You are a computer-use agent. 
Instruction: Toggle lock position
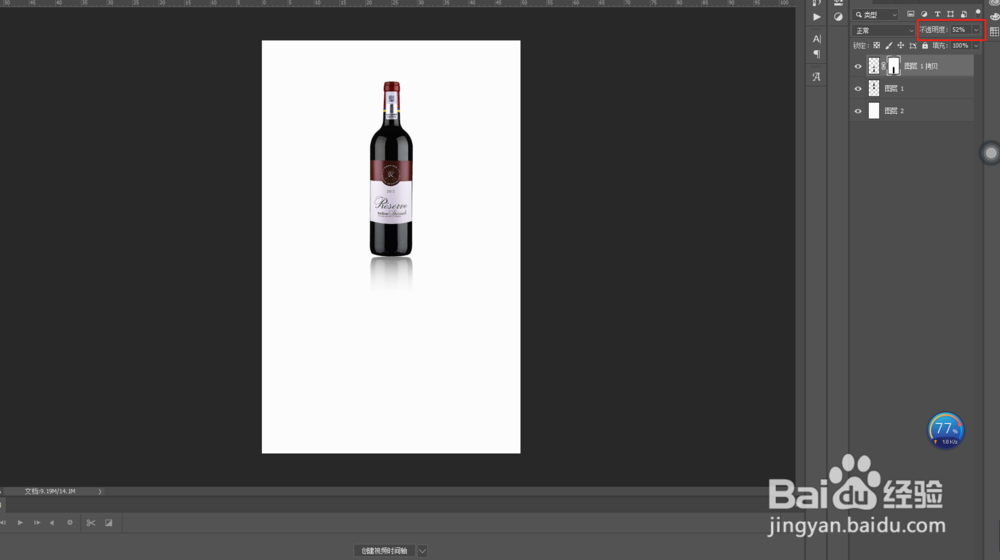901,45
